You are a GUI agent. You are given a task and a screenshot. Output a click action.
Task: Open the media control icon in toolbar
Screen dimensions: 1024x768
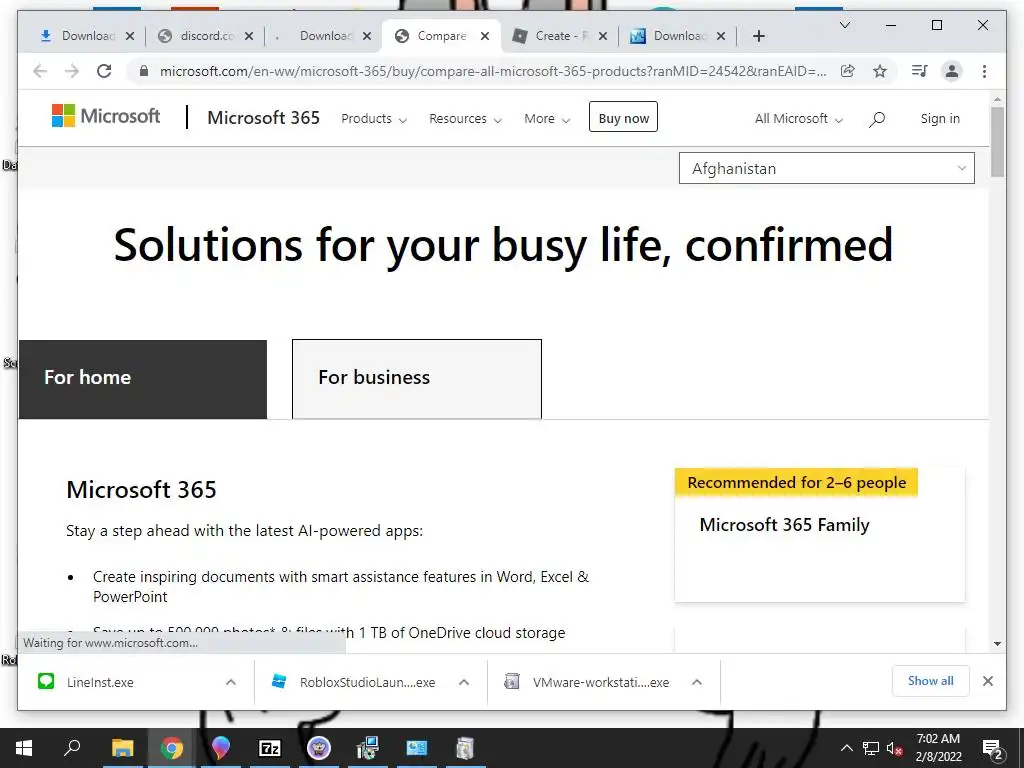tap(920, 71)
